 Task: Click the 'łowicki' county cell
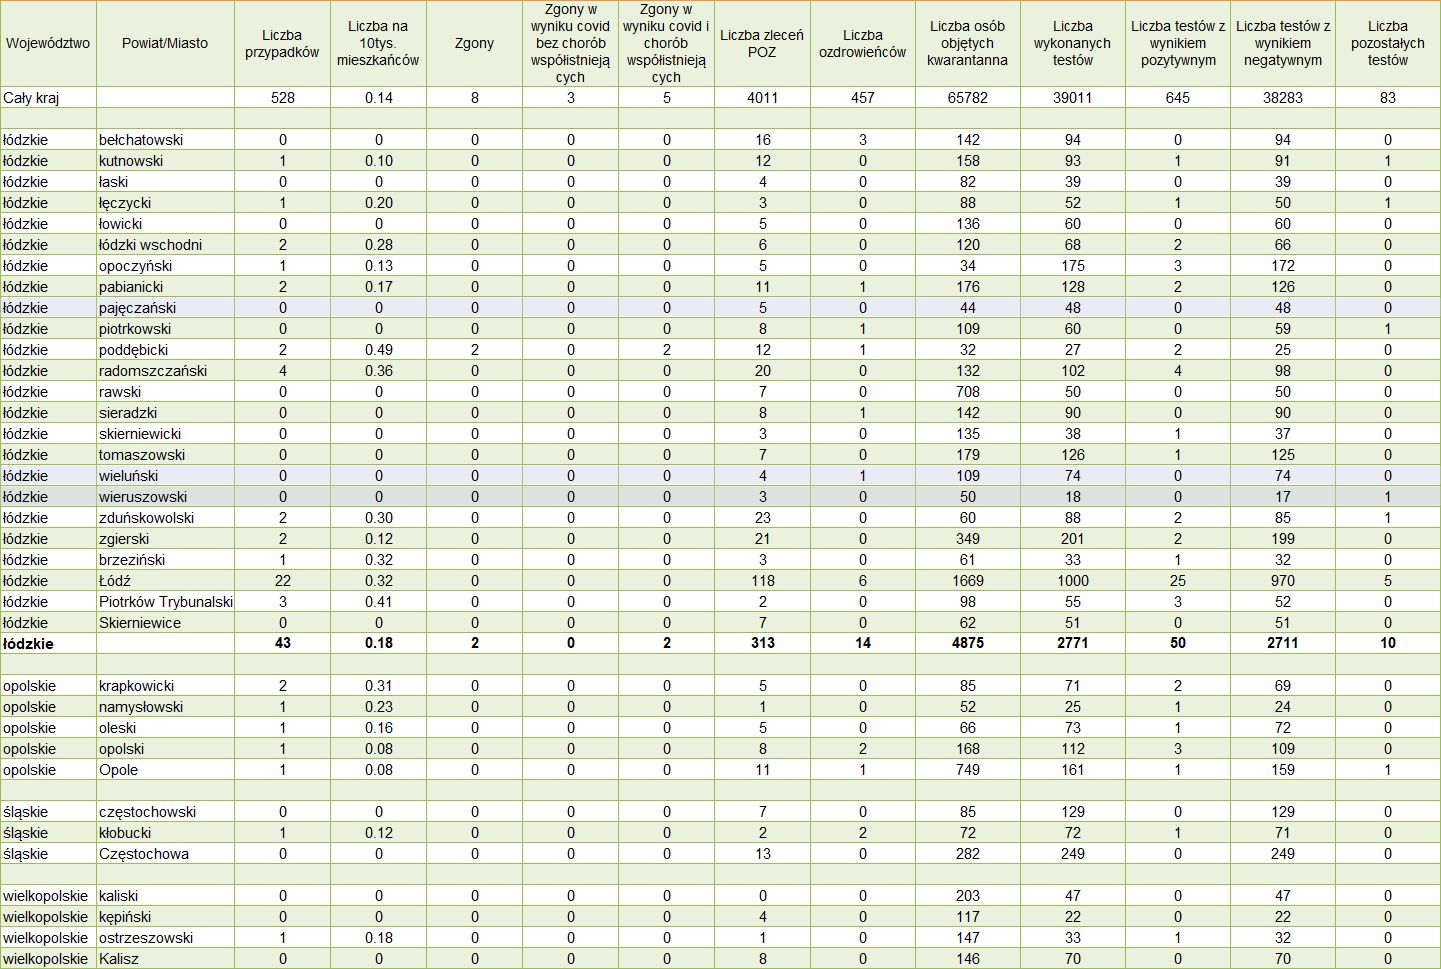pyautogui.click(x=165, y=224)
